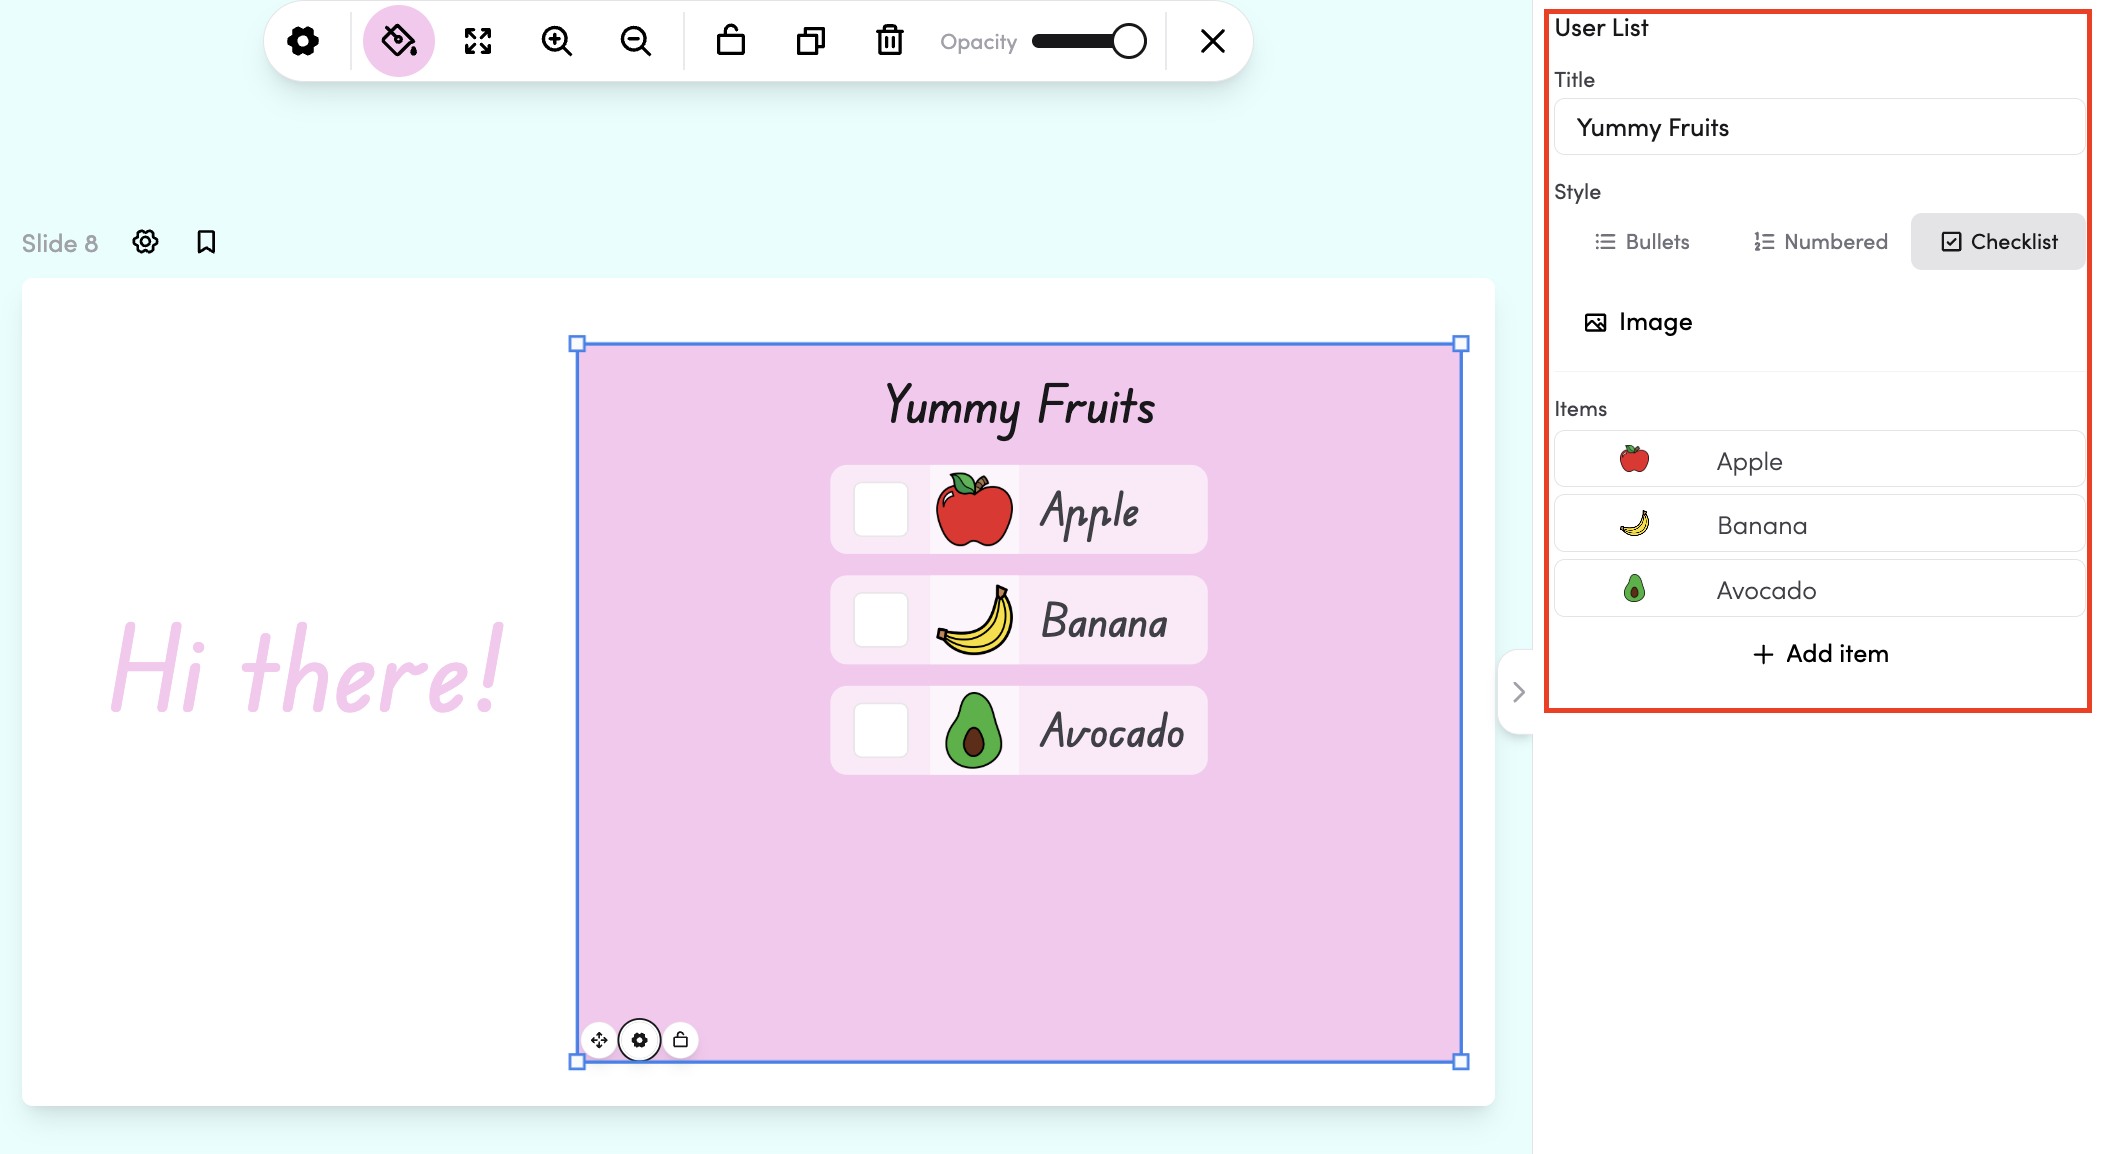Adjust the Opacity slider handle
Viewport: 2104px width, 1154px height.
click(x=1129, y=41)
